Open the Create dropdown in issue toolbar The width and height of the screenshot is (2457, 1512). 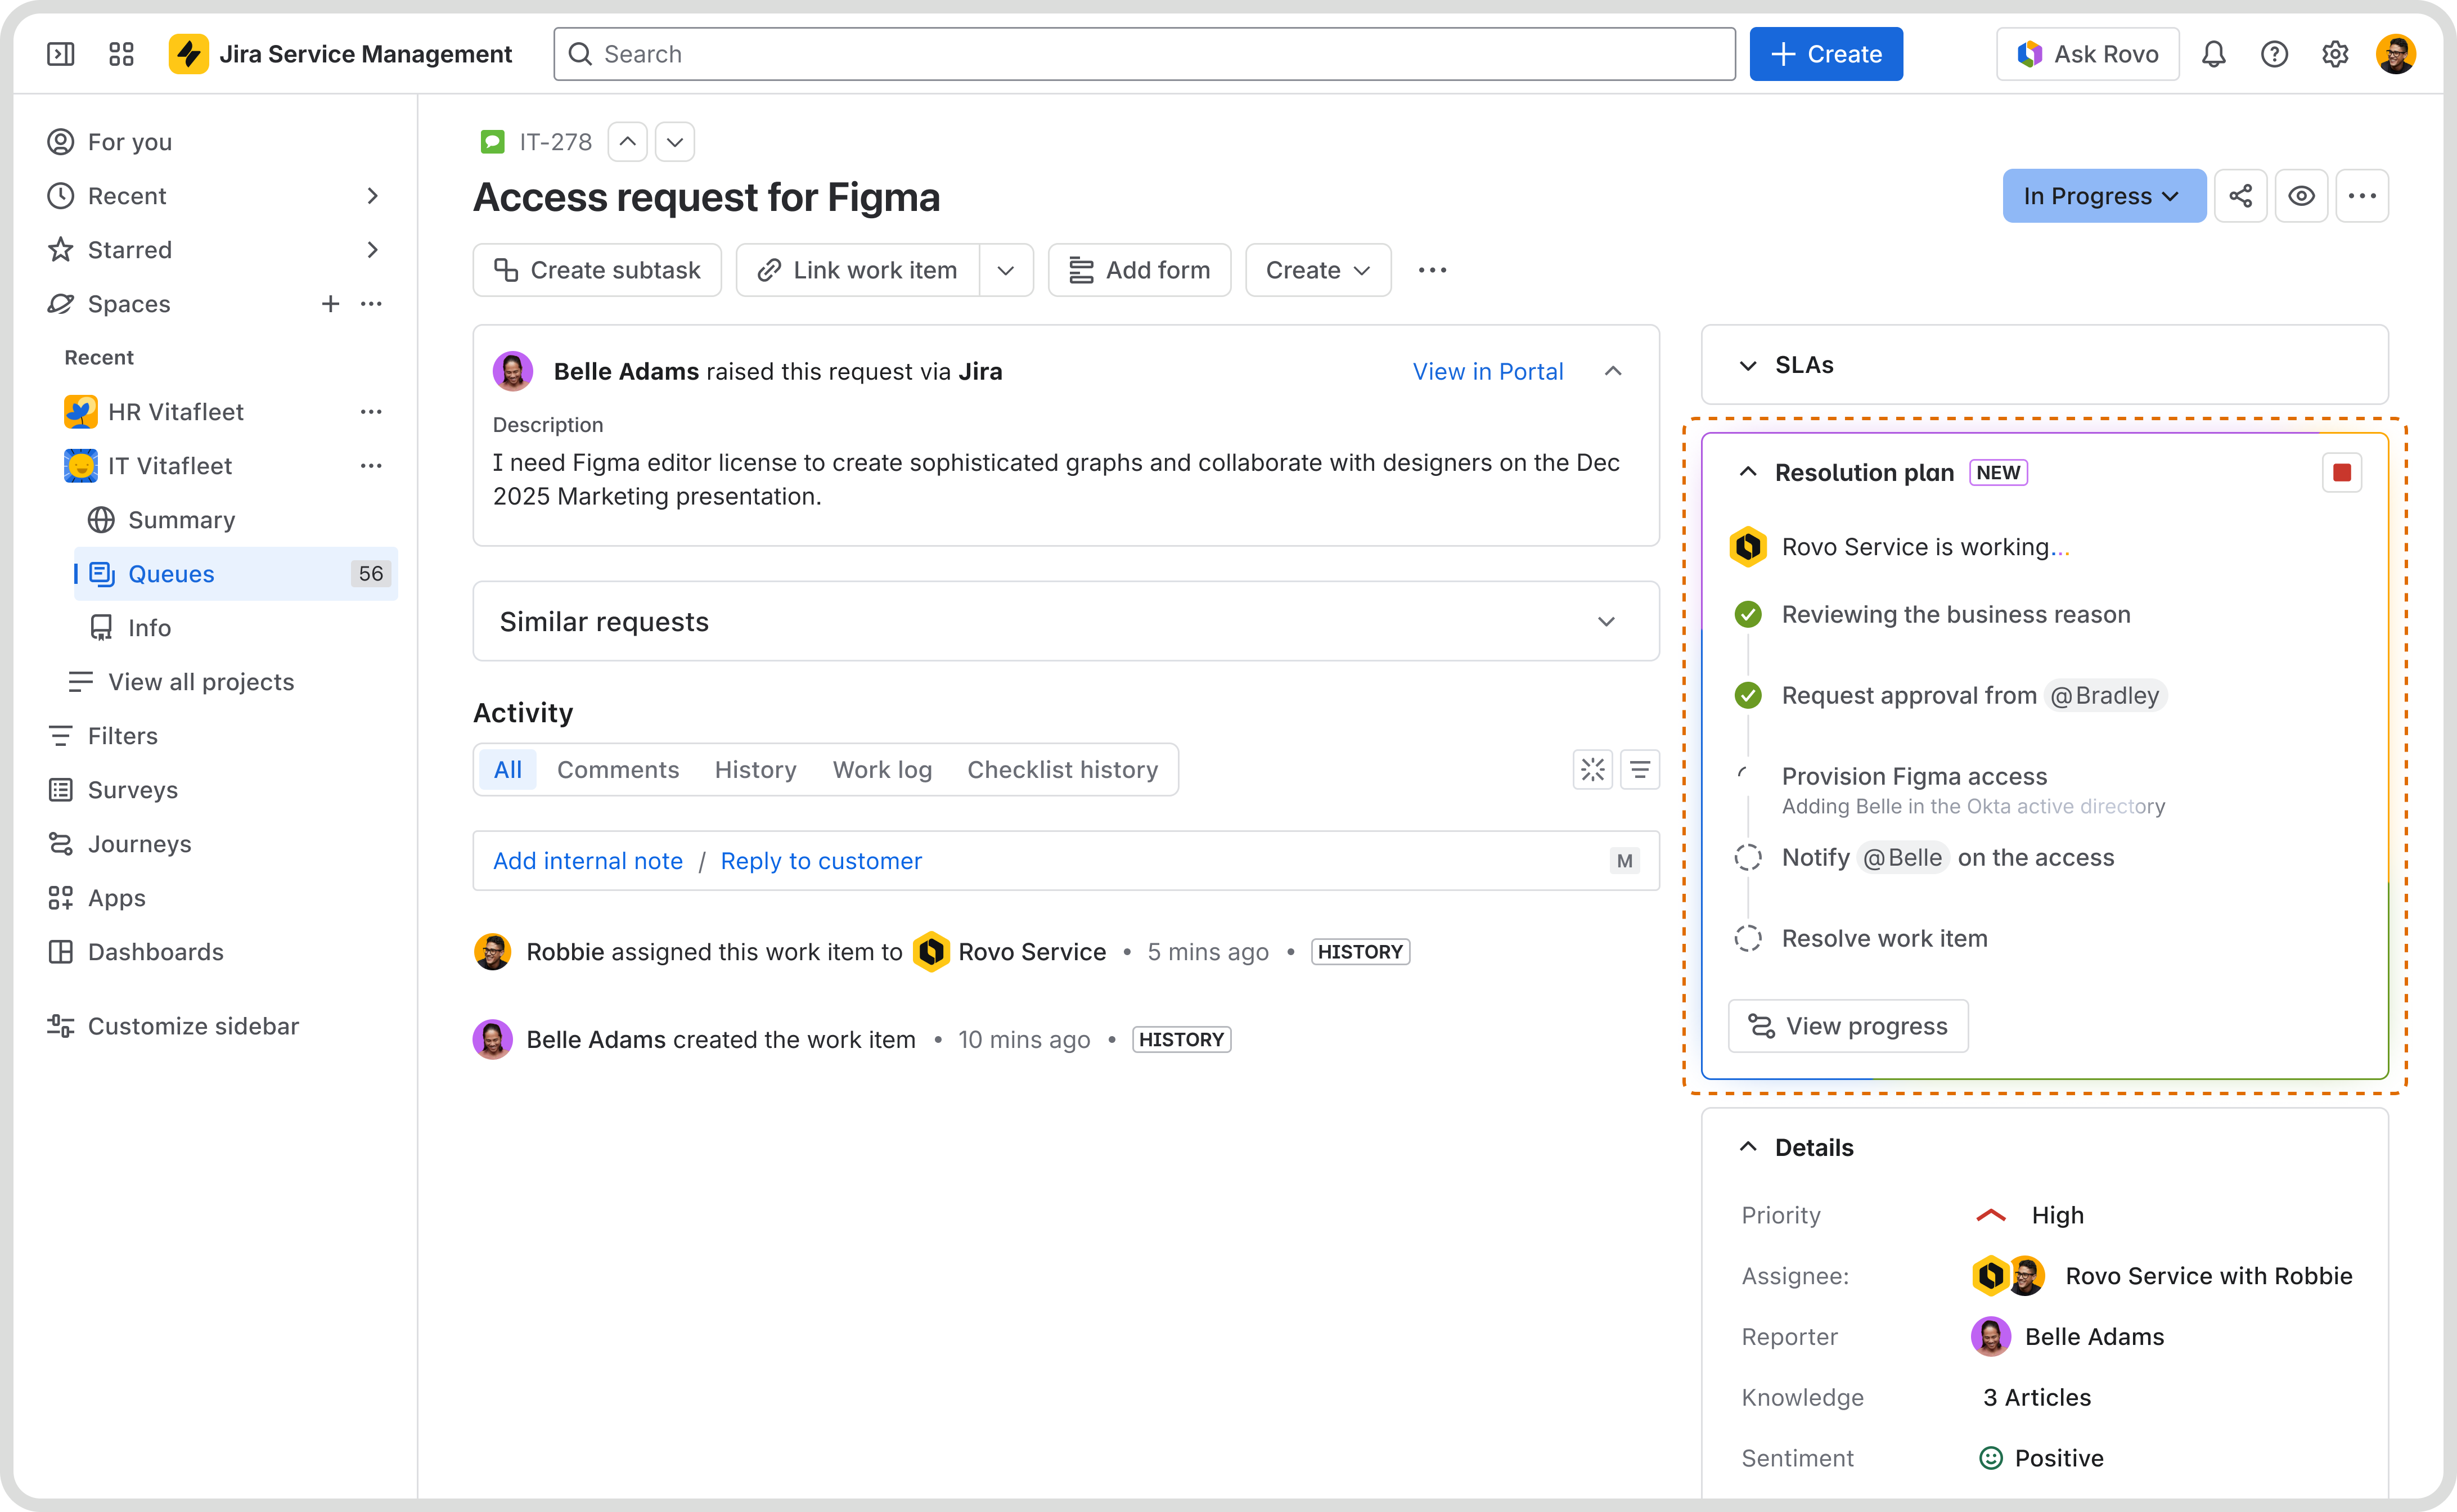pyautogui.click(x=1317, y=270)
